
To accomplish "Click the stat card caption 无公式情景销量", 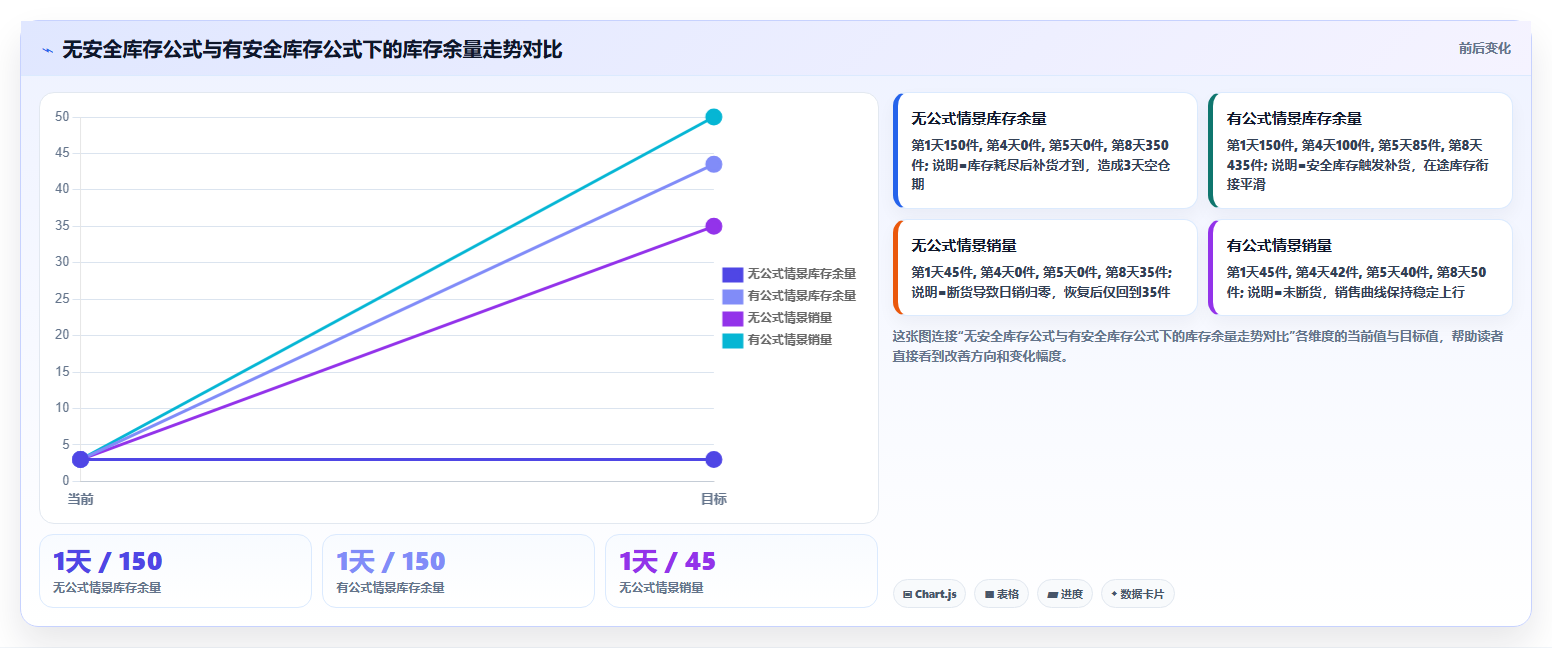I will (661, 588).
